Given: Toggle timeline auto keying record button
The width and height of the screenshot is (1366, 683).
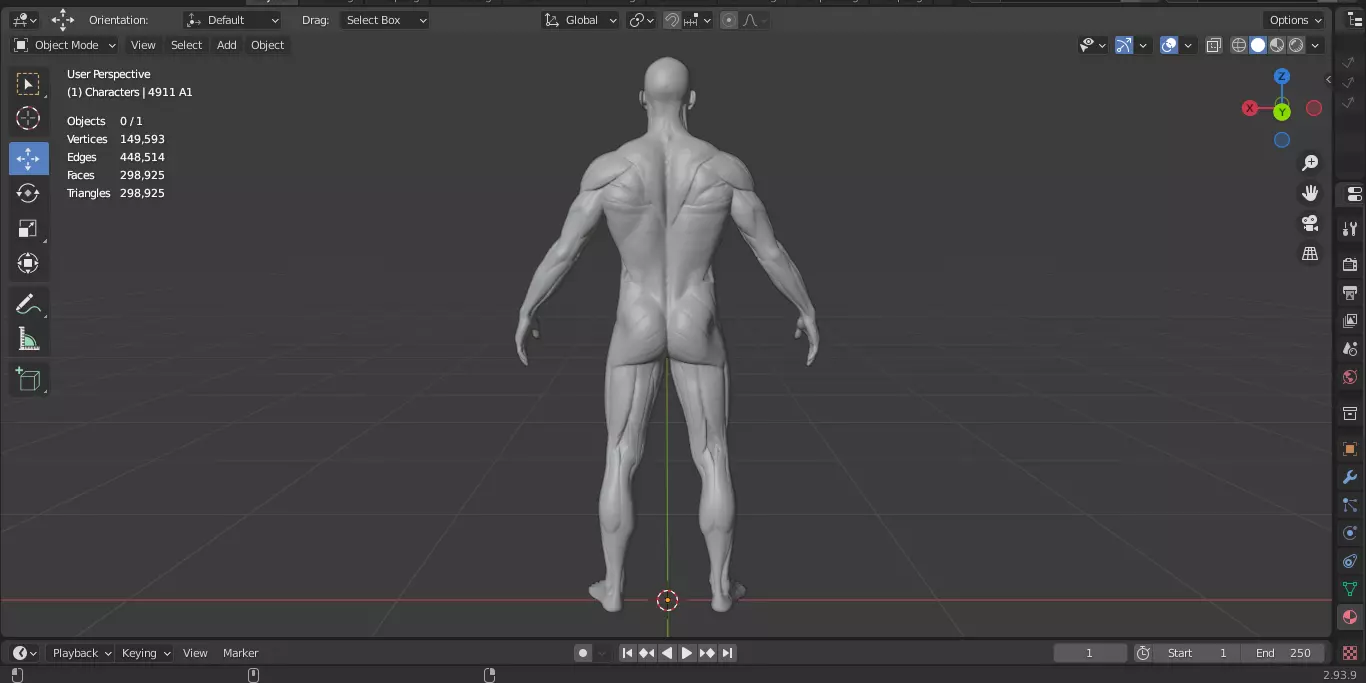Looking at the screenshot, I should click(x=583, y=653).
